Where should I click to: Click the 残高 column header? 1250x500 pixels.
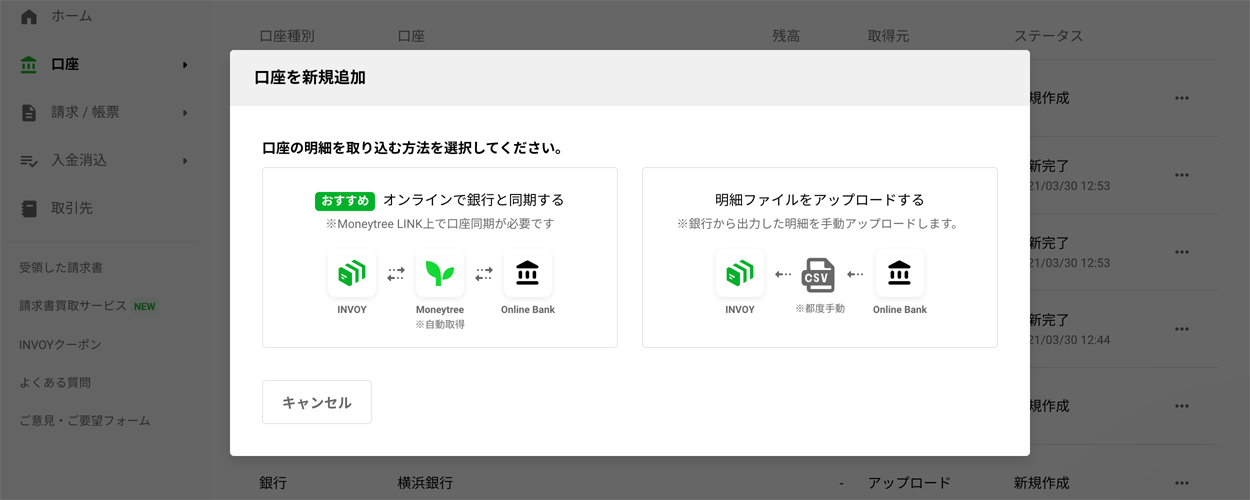pyautogui.click(x=786, y=36)
